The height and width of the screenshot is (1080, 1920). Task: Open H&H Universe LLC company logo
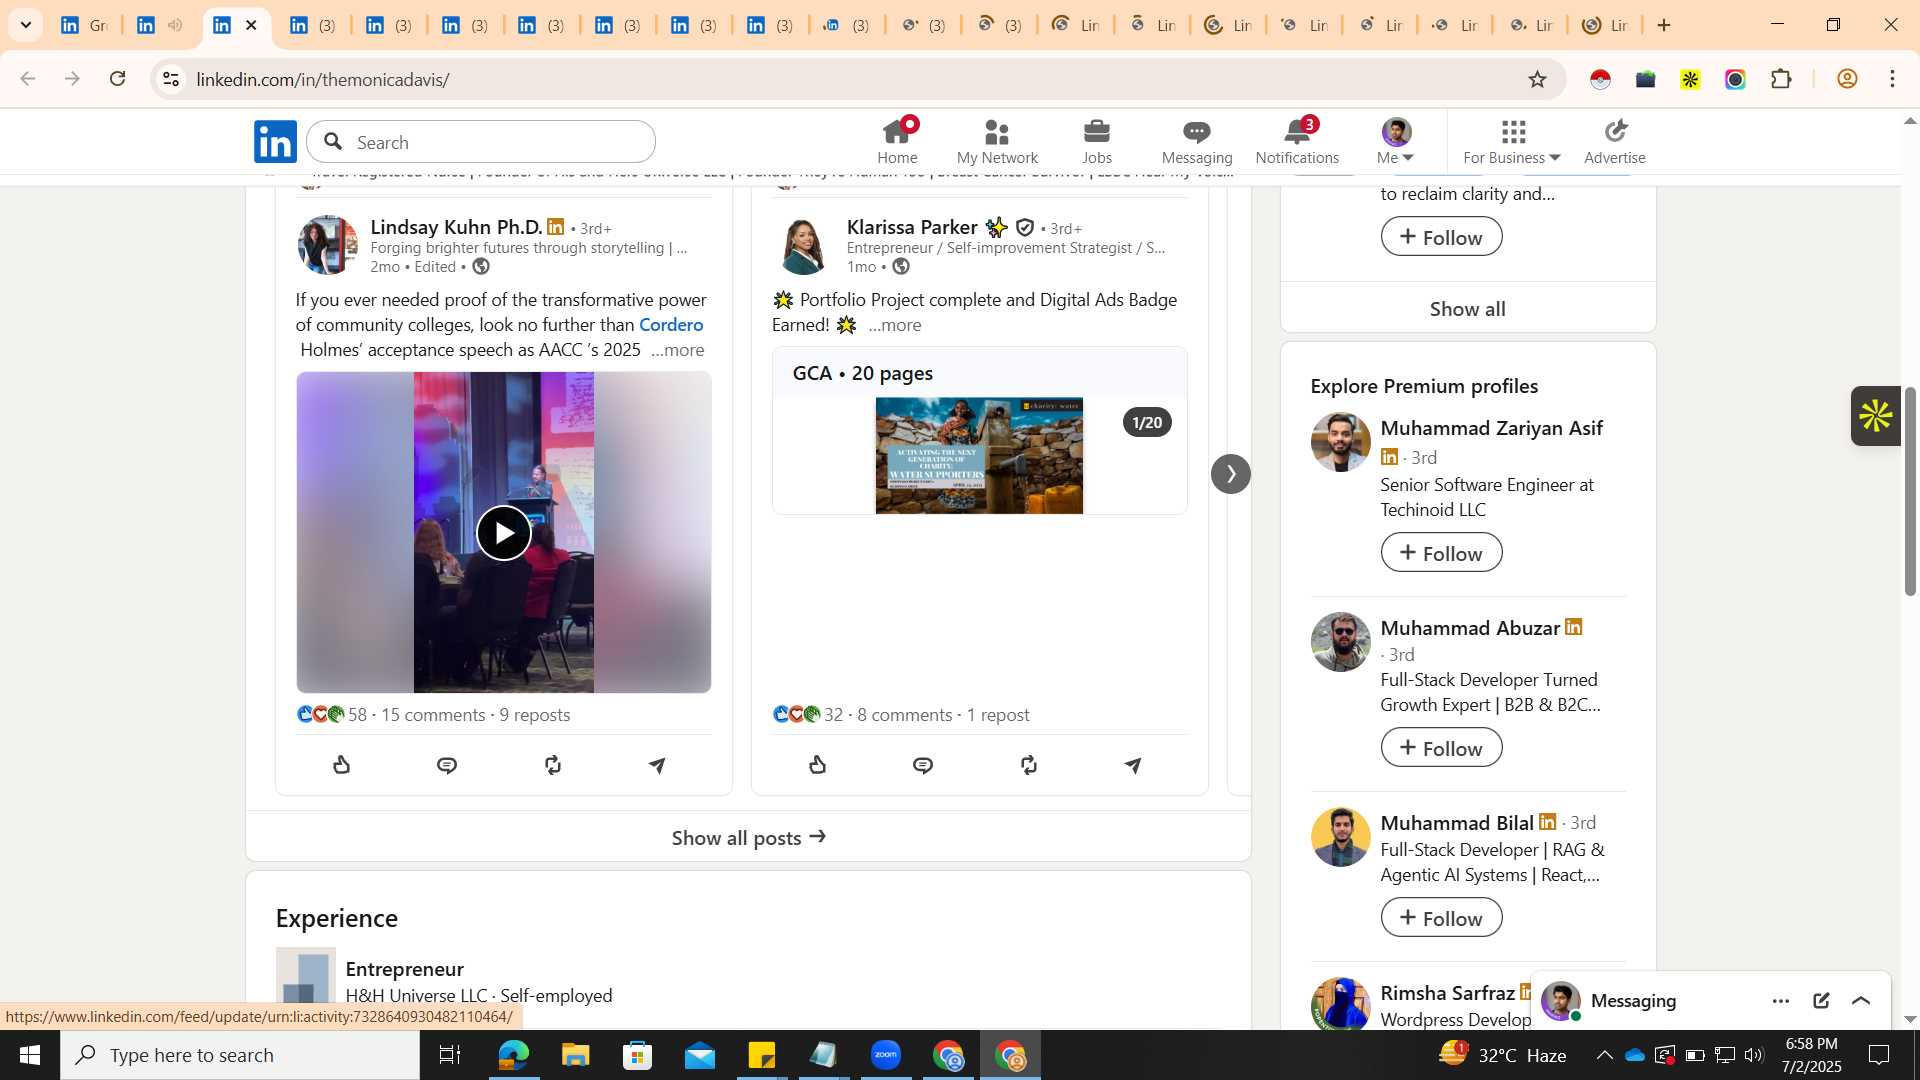click(306, 976)
